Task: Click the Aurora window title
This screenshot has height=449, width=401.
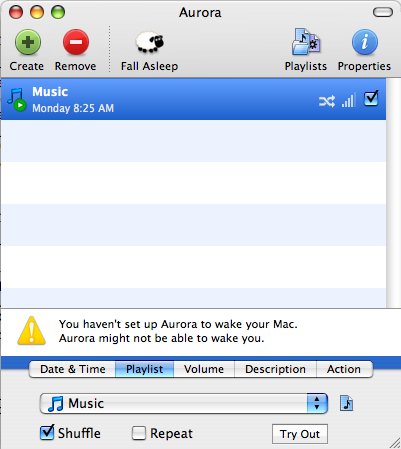Action: tap(200, 13)
